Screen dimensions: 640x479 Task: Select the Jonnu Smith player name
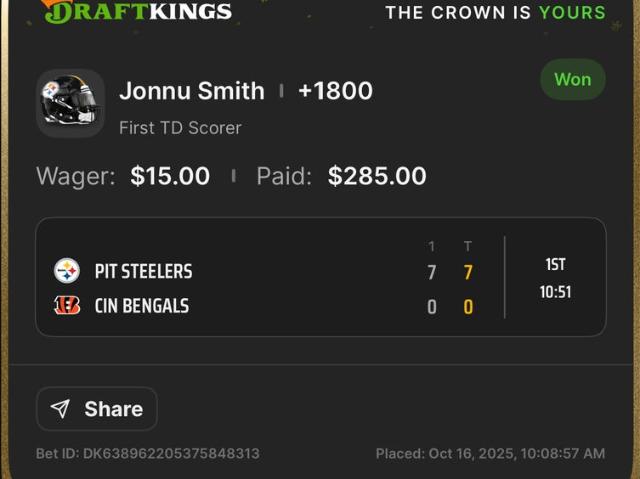pos(192,91)
